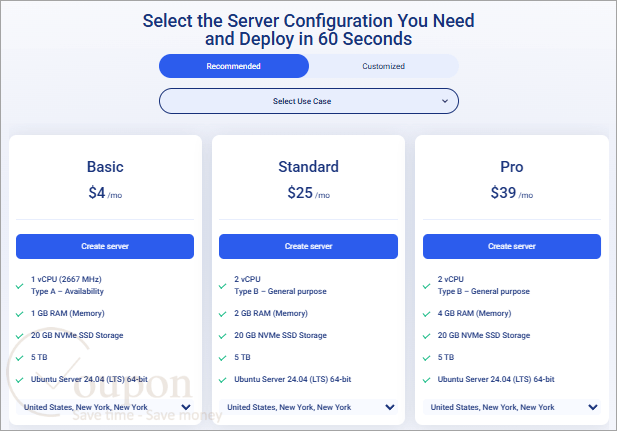This screenshot has width=617, height=431.
Task: Click the checkmark beside 1 GB RAM (Memory)
Action: (20, 314)
